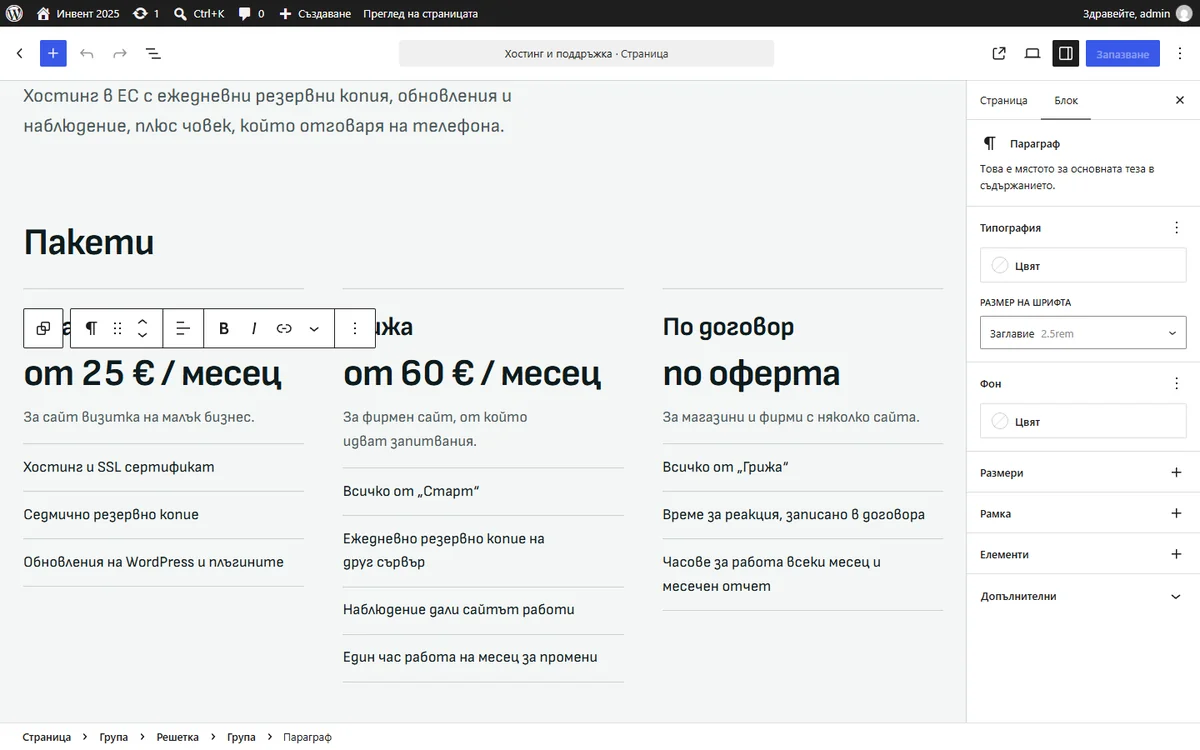The width and height of the screenshot is (1200, 750).
Task: Go back using the editor back arrow
Action: [x=19, y=53]
